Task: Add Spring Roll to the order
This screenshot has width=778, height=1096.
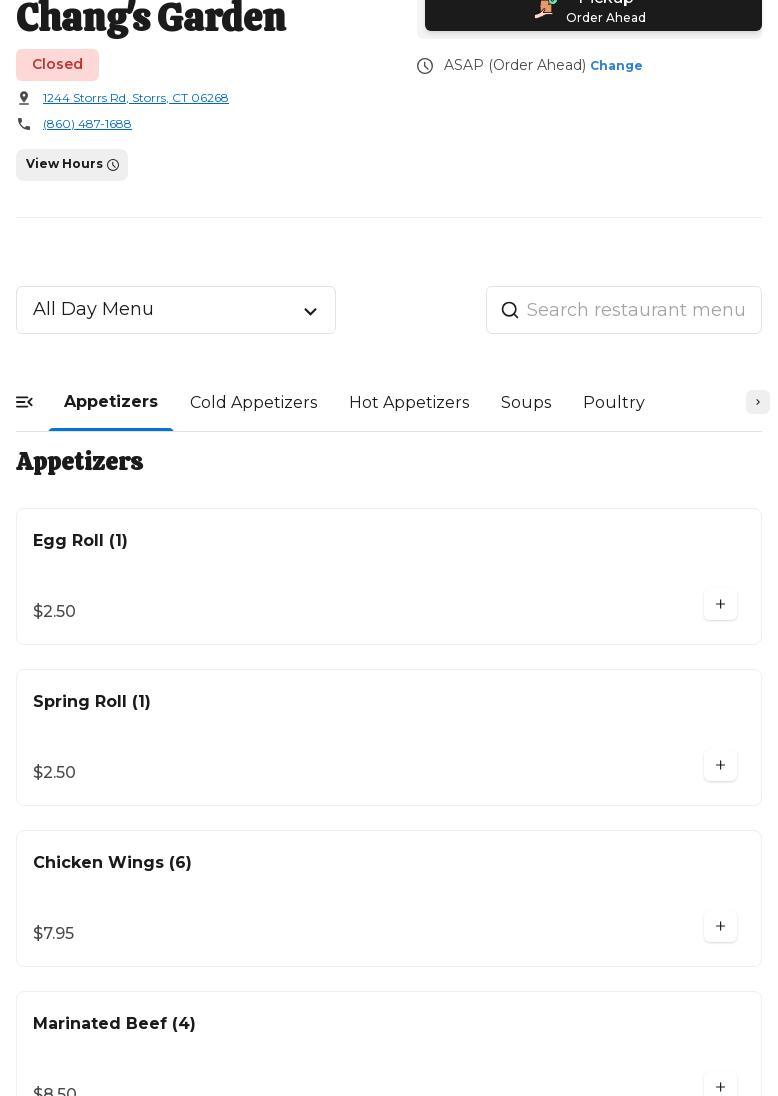Action: click(720, 765)
